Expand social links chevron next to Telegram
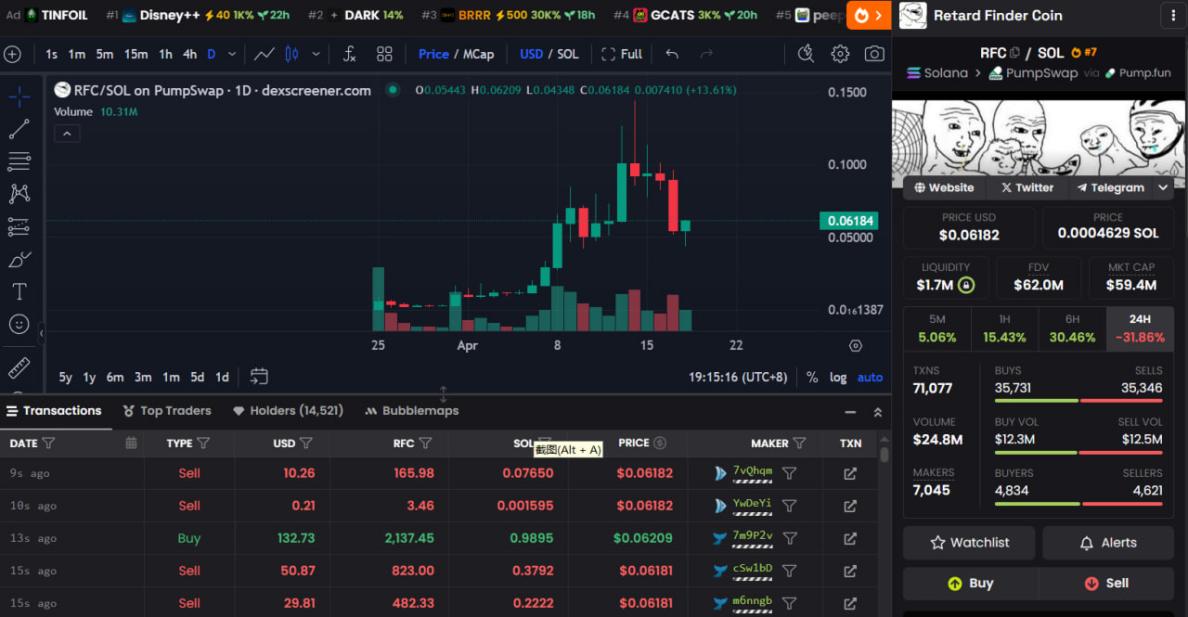The width and height of the screenshot is (1188, 617). pos(1163,188)
